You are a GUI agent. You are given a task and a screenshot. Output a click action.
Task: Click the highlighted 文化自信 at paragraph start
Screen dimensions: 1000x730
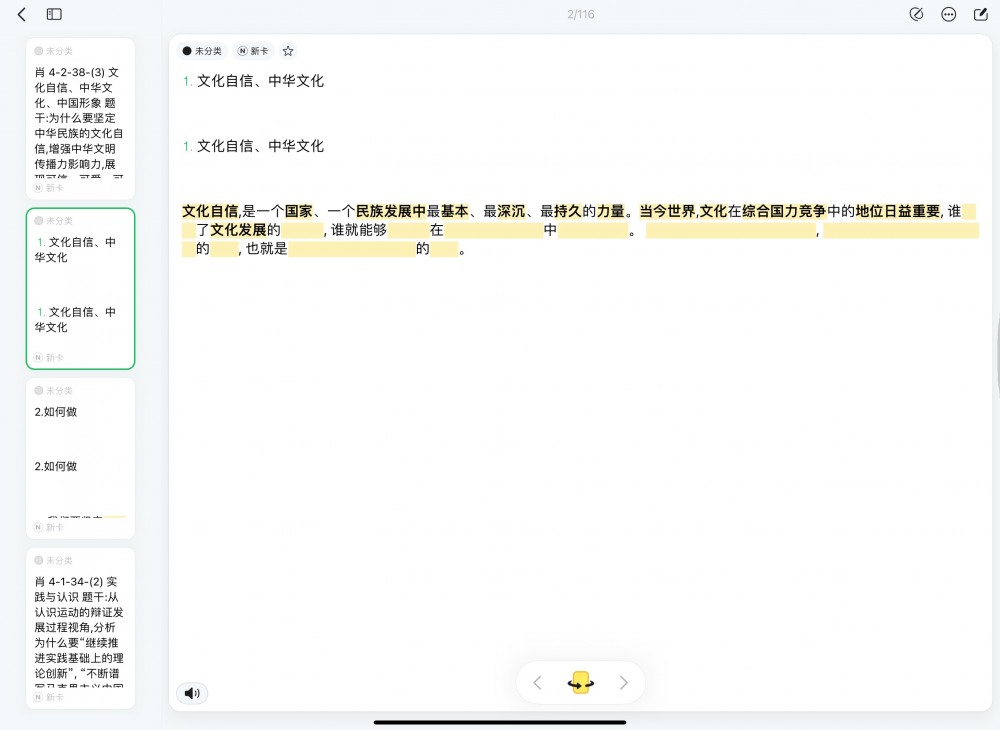click(210, 211)
